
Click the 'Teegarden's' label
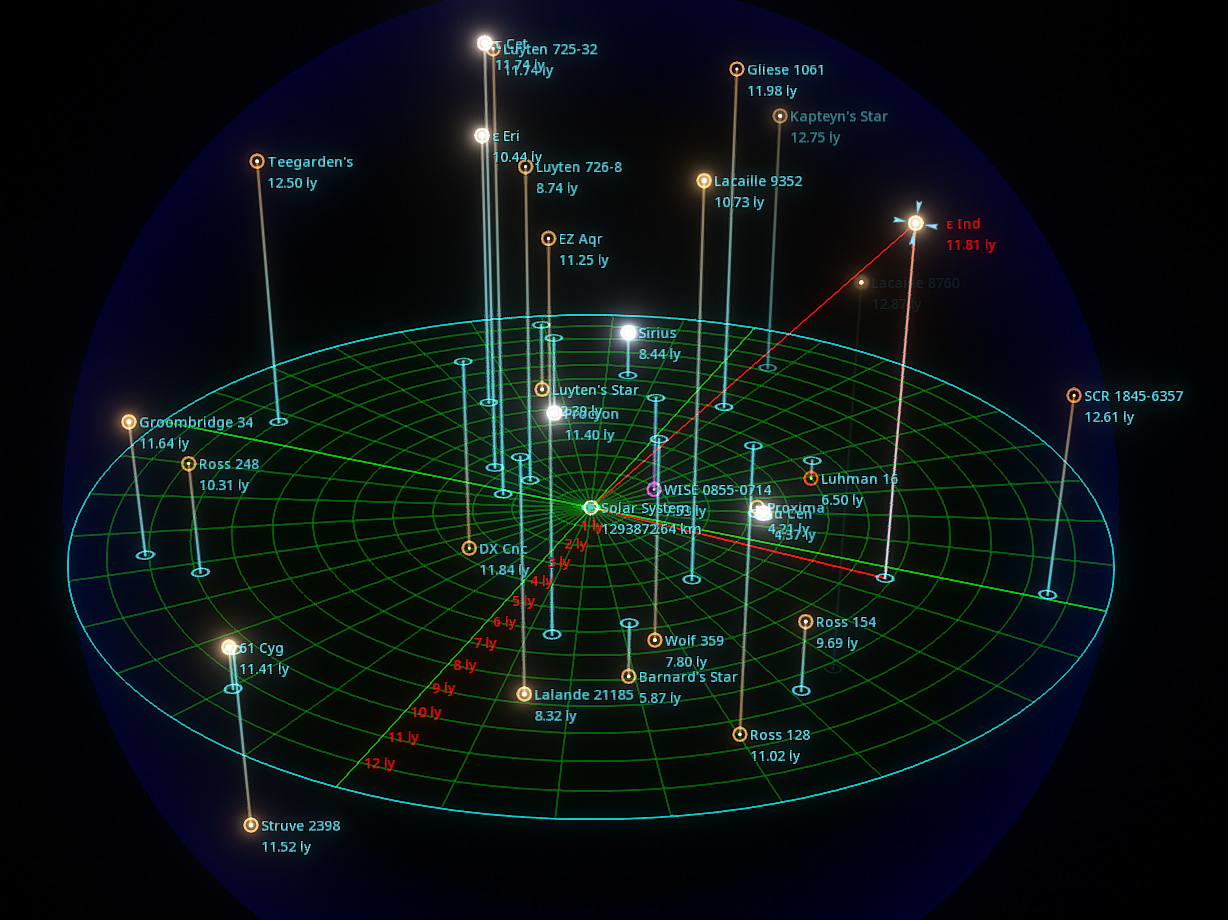(x=311, y=162)
